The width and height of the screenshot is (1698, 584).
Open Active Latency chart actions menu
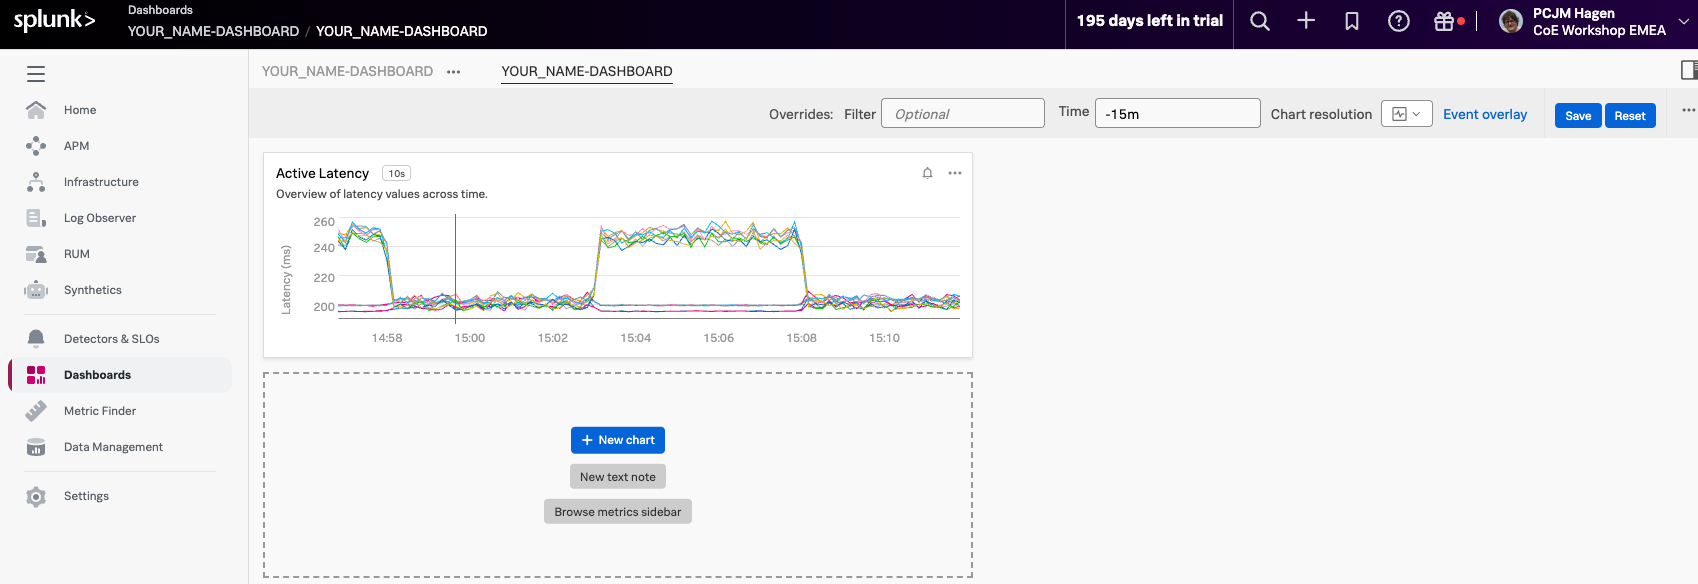(955, 173)
